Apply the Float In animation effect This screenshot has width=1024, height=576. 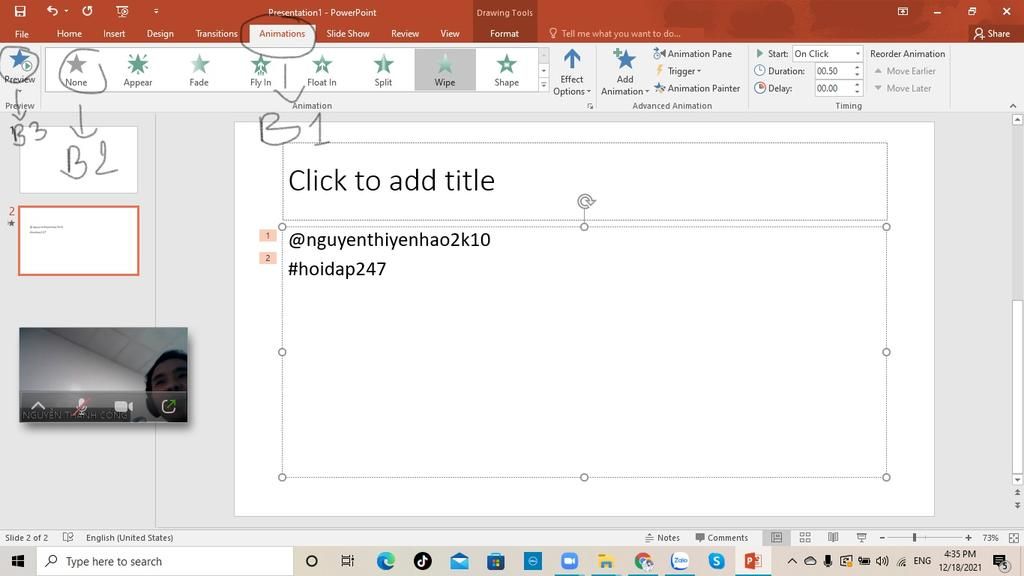click(322, 70)
